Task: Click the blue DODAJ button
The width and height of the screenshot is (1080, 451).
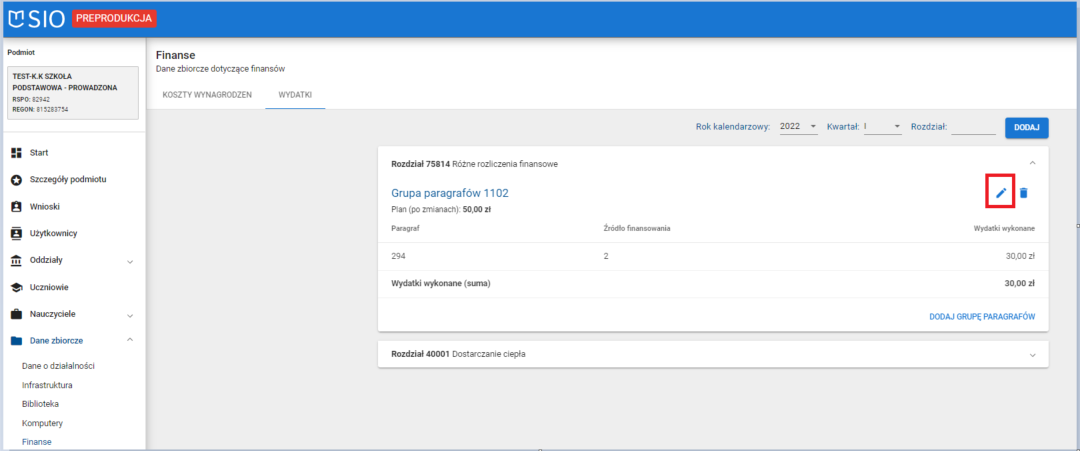Action: (x=1026, y=127)
